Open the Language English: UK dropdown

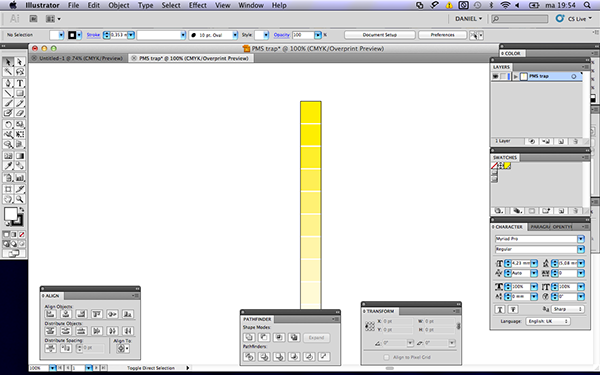pyautogui.click(x=548, y=321)
